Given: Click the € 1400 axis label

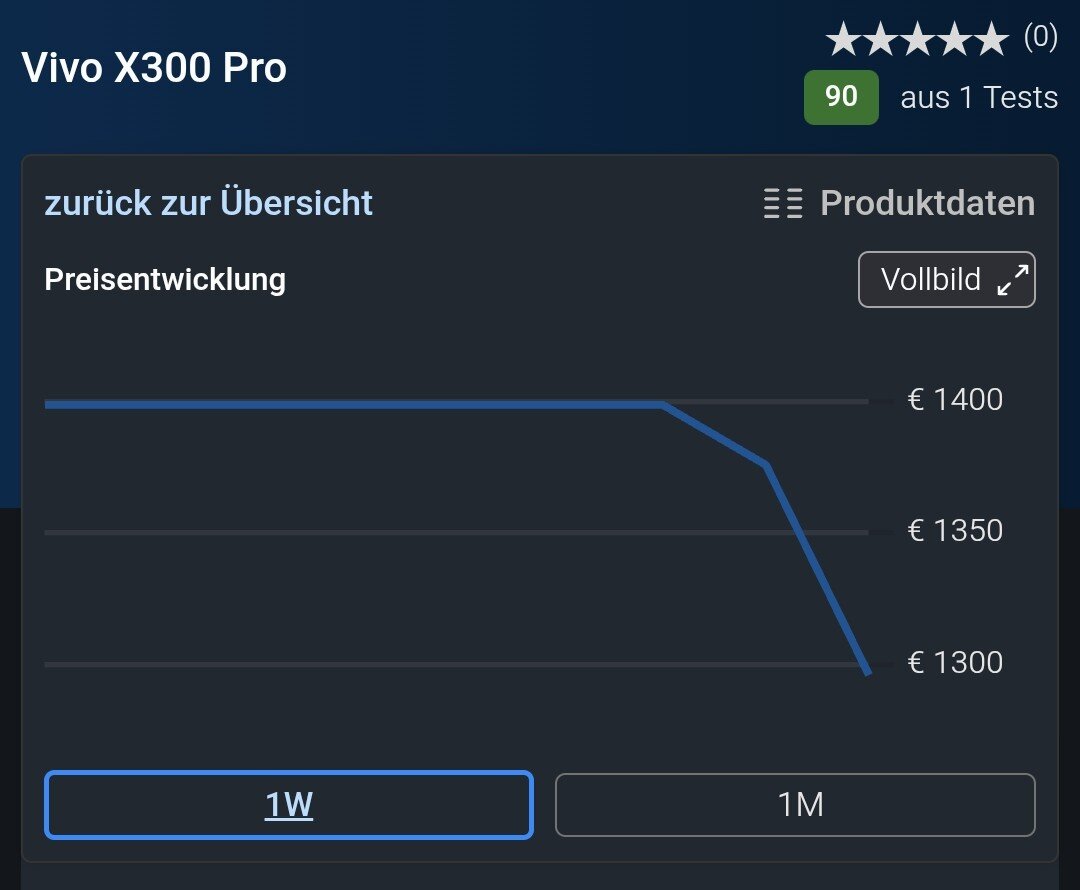Looking at the screenshot, I should pyautogui.click(x=955, y=400).
